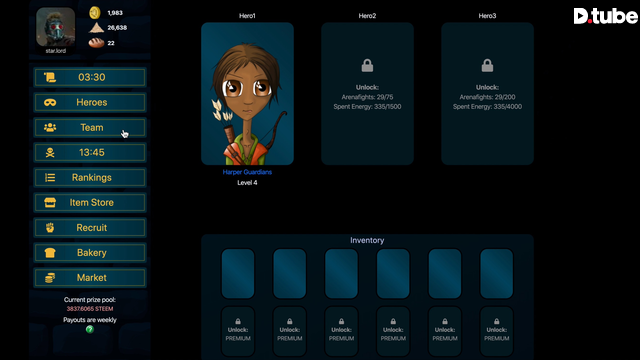This screenshot has height=360, width=640.
Task: Click the skull and crossbones icon
Action: (x=50, y=153)
